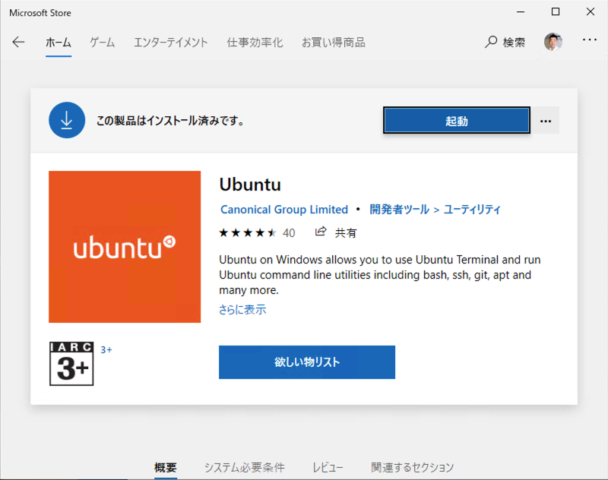Open the ユーティリティ category link
The image size is (608, 480).
pyautogui.click(x=472, y=210)
